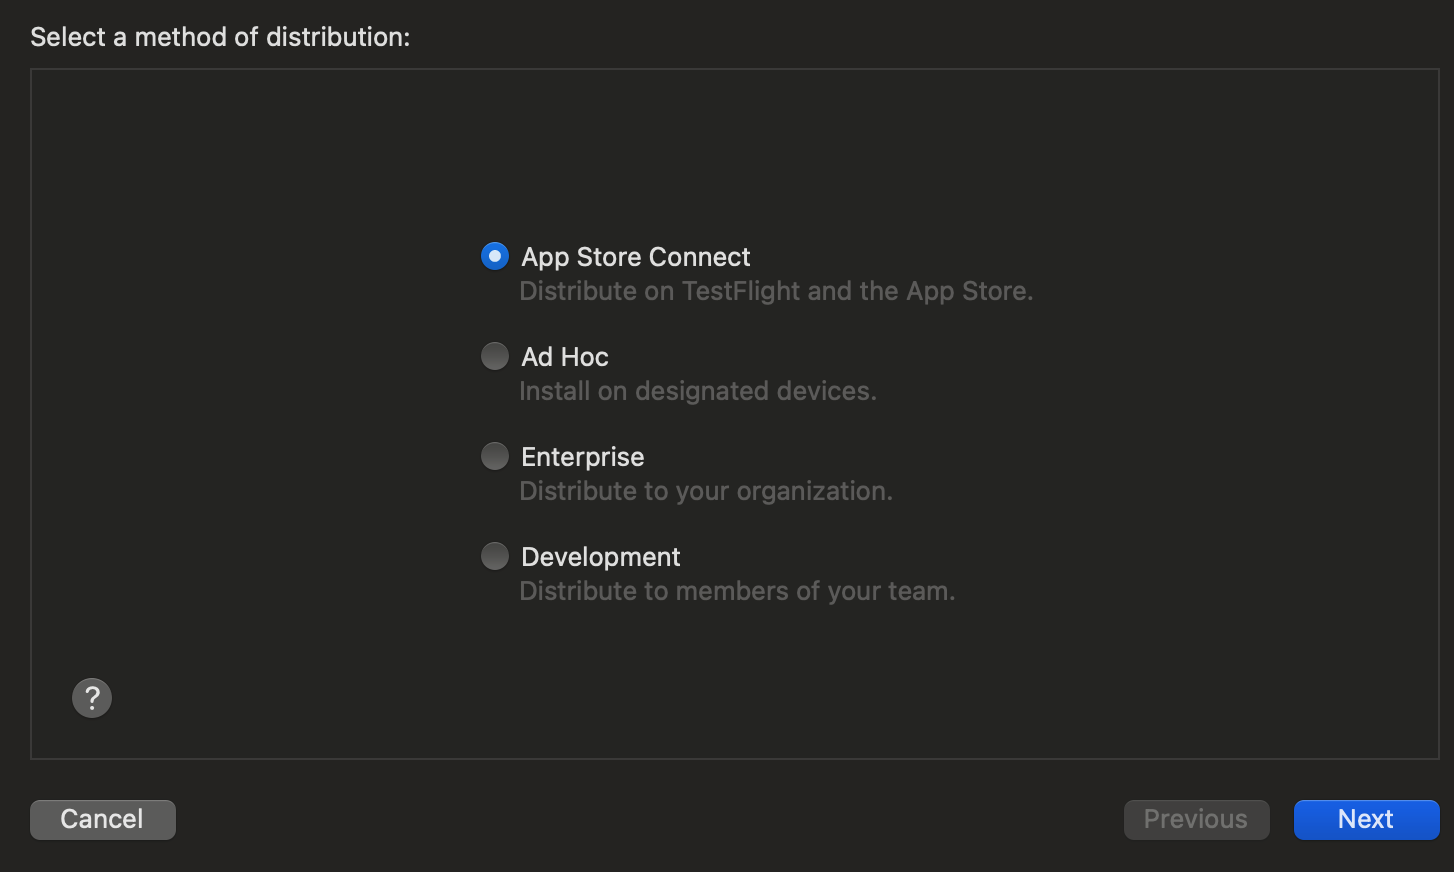Pick the Development distribution method
The width and height of the screenshot is (1454, 872).
pos(495,556)
